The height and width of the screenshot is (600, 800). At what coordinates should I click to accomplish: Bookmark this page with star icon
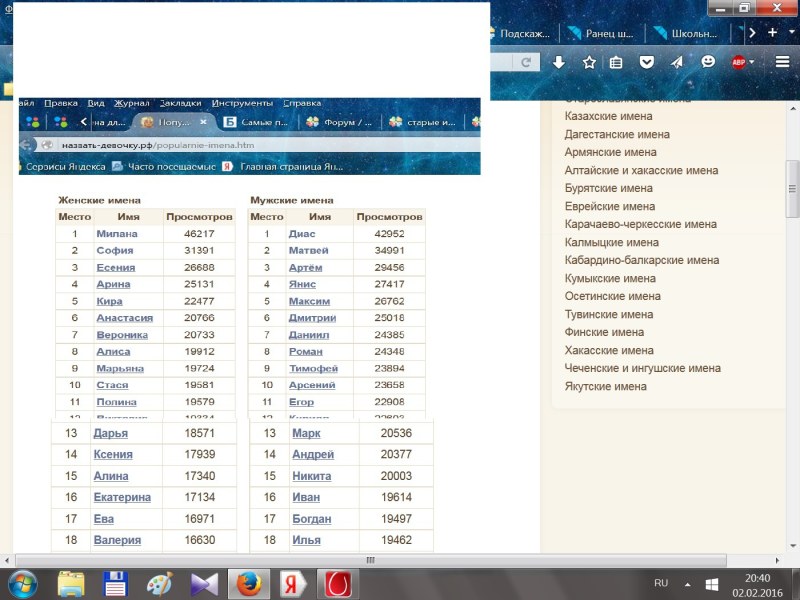pos(589,62)
